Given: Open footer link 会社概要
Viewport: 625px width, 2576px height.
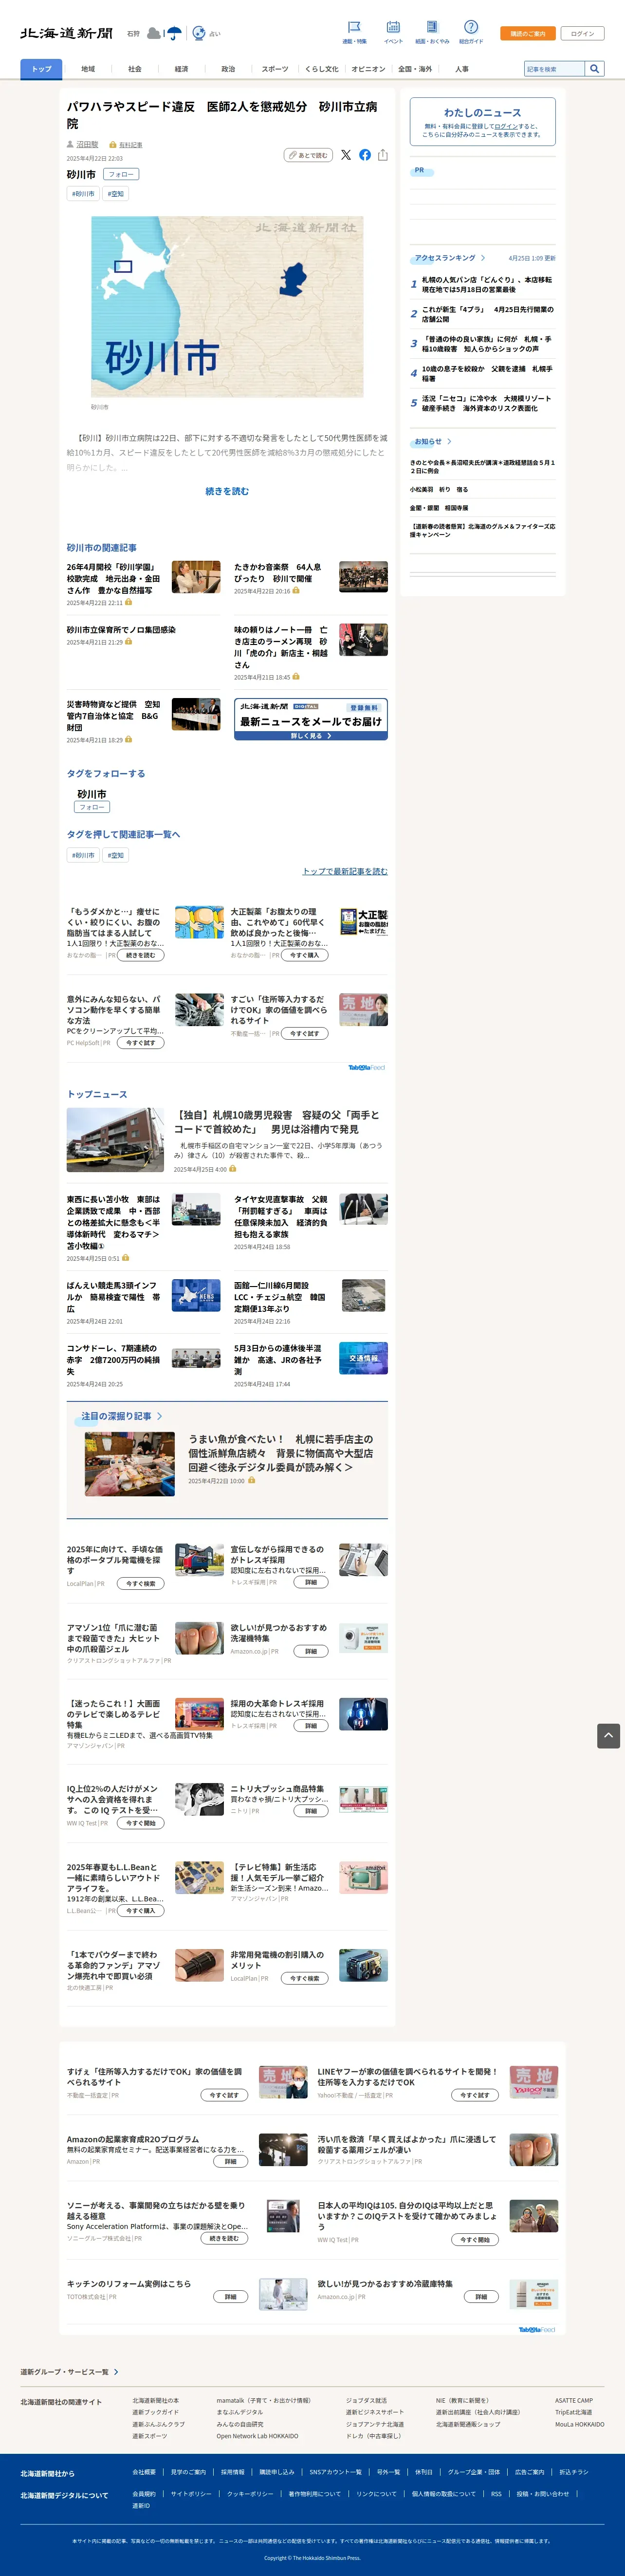Looking at the screenshot, I should [144, 2471].
